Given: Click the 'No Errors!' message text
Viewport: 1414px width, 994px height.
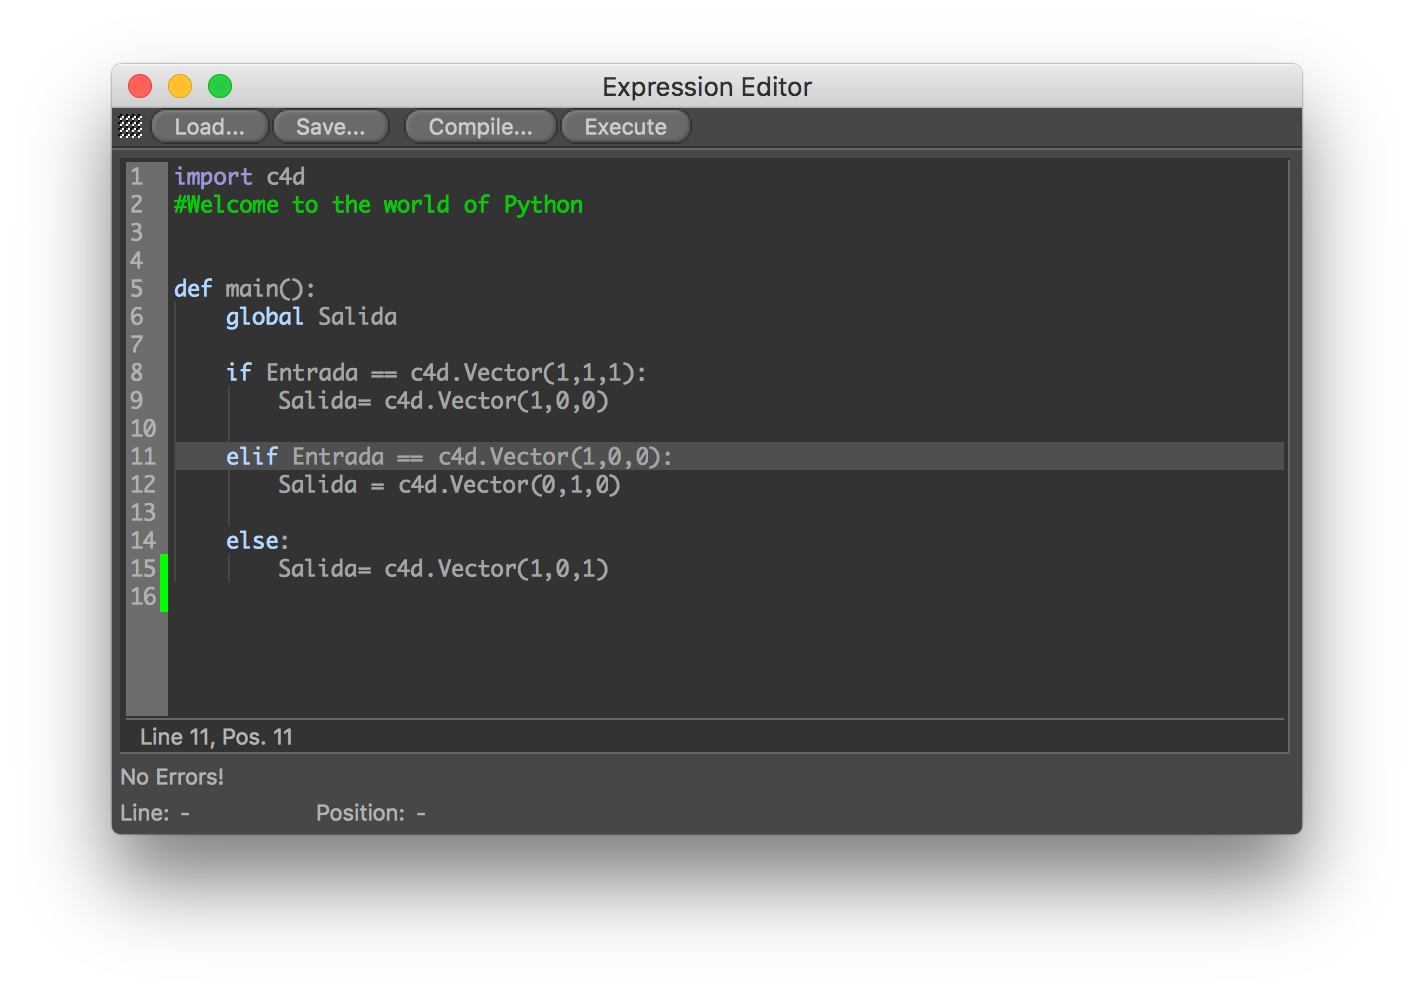Looking at the screenshot, I should [172, 777].
